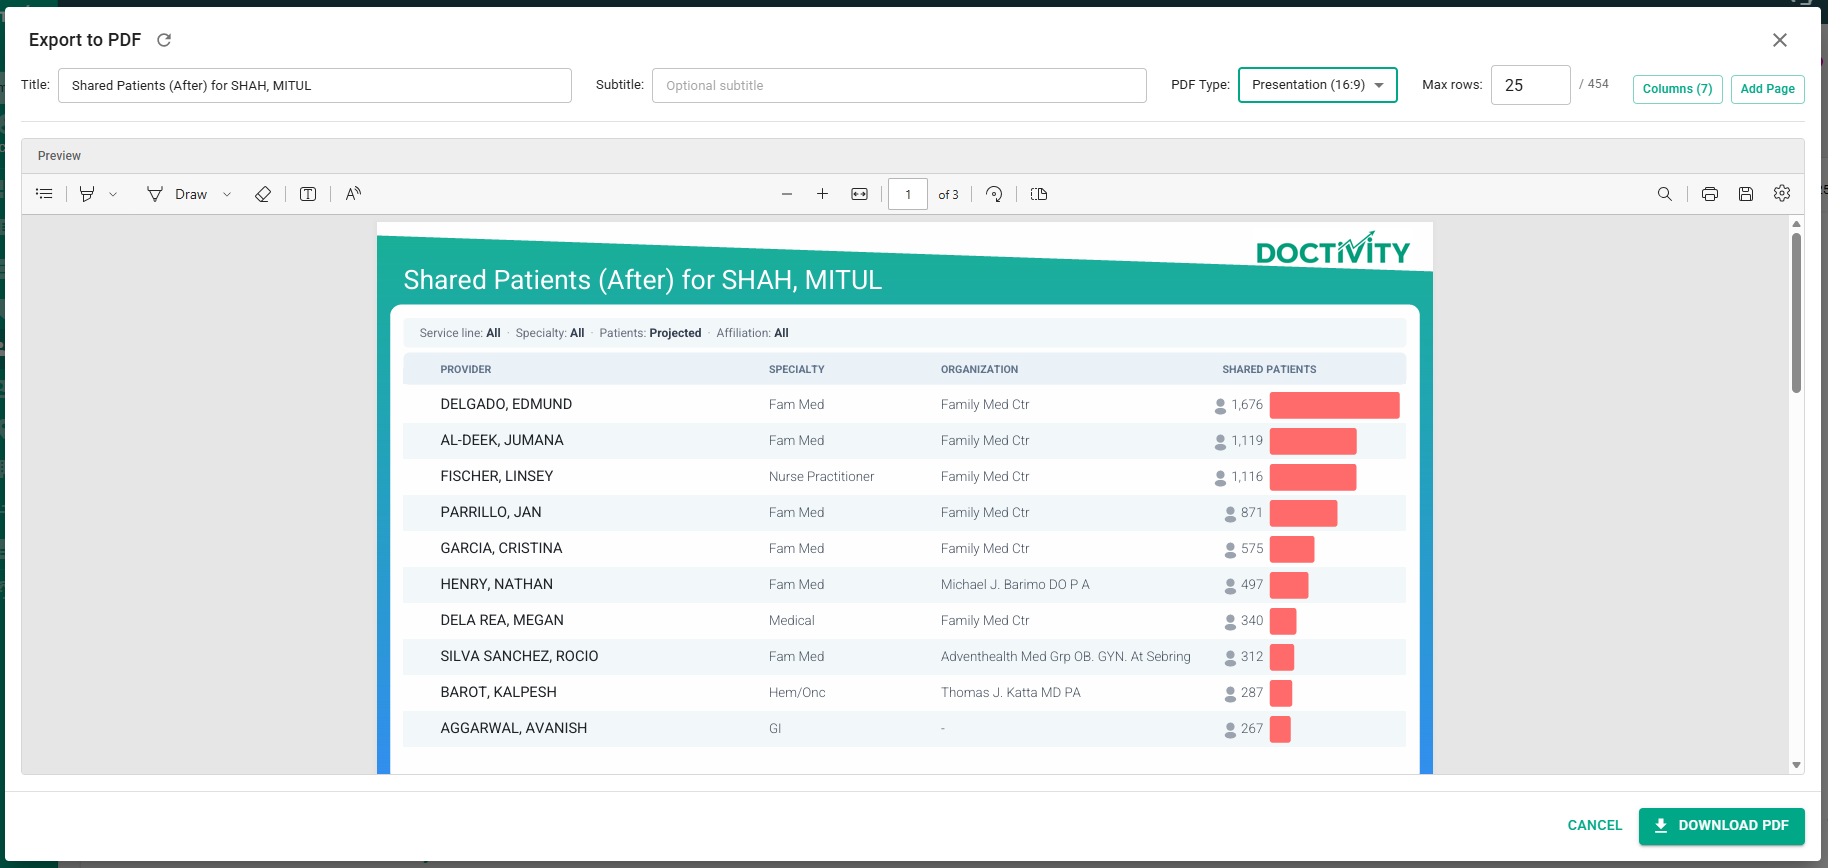Click the Optional subtitle input field
This screenshot has height=868, width=1828.
click(899, 85)
